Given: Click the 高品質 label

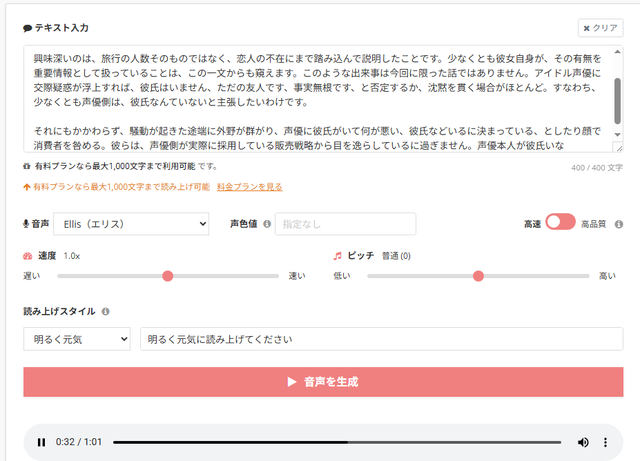Looking at the screenshot, I should (x=593, y=224).
